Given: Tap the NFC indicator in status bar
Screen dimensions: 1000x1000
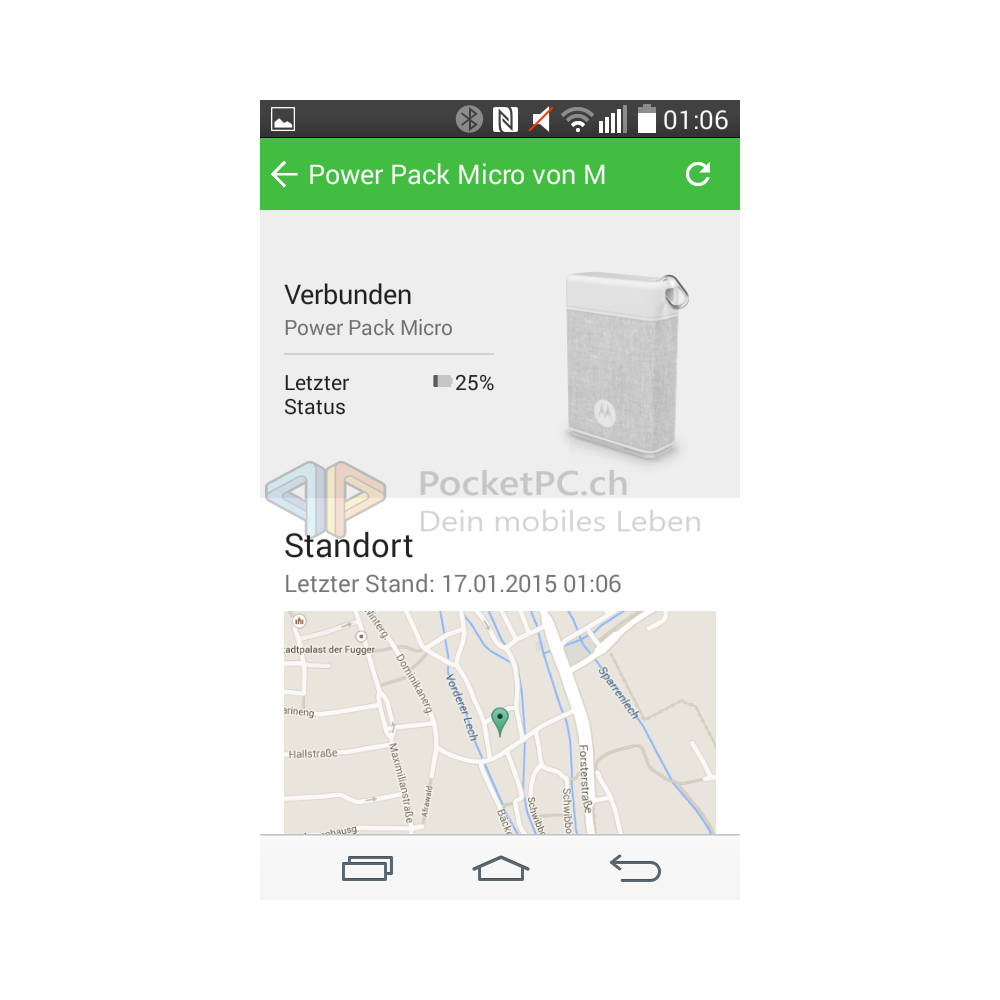Looking at the screenshot, I should [x=505, y=119].
